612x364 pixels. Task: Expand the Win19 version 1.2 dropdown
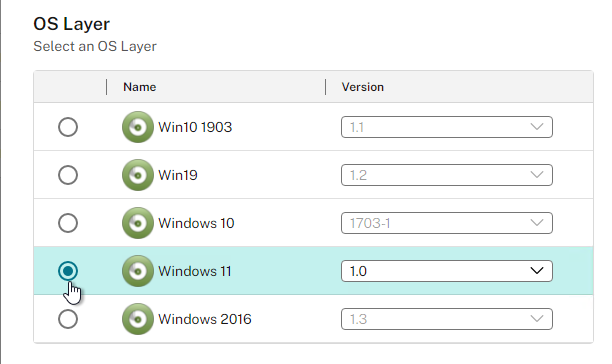pos(447,175)
